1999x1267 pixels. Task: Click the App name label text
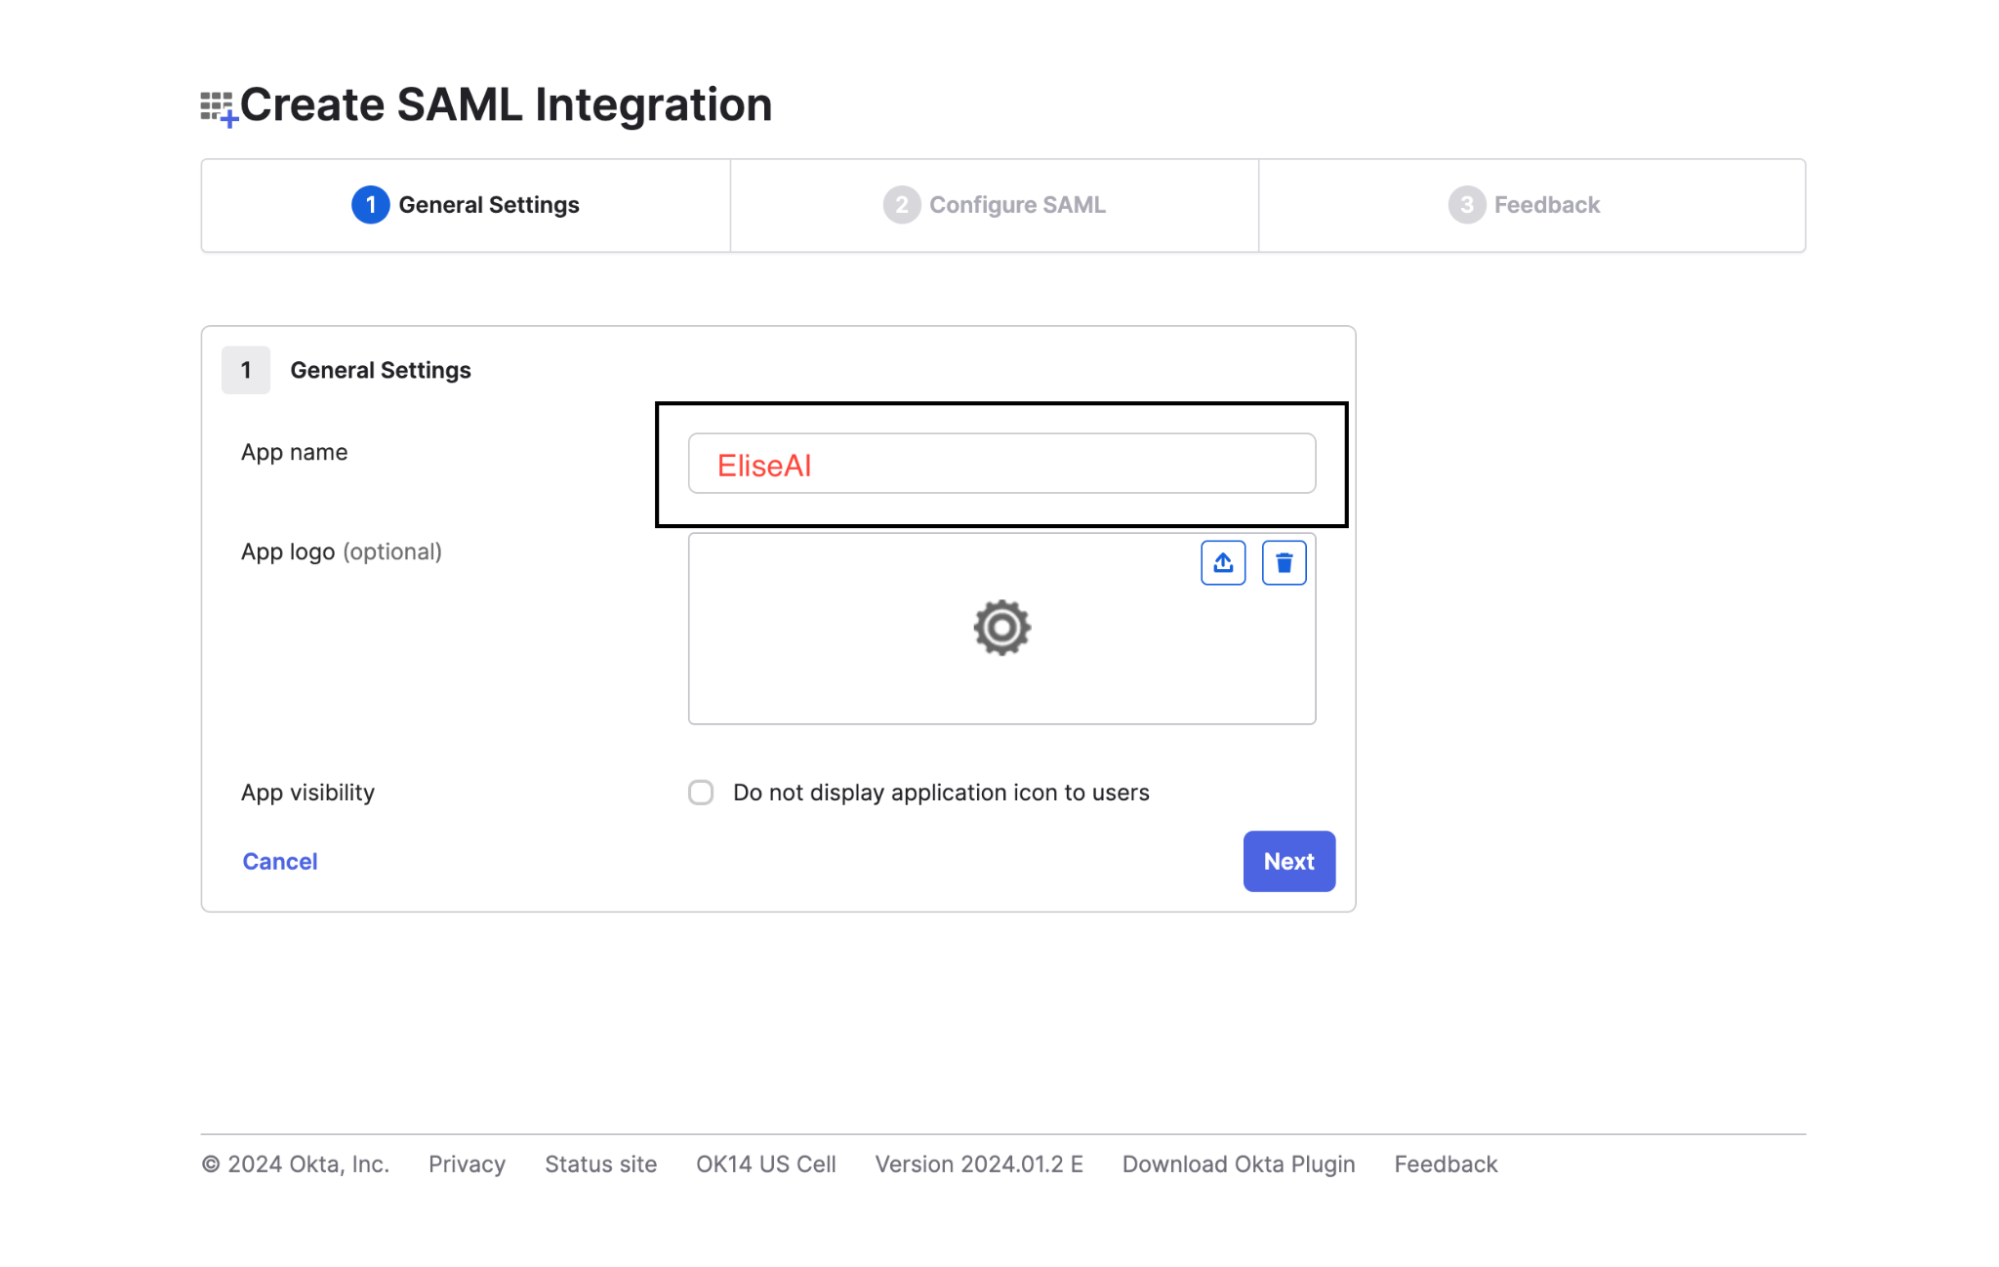tap(294, 452)
